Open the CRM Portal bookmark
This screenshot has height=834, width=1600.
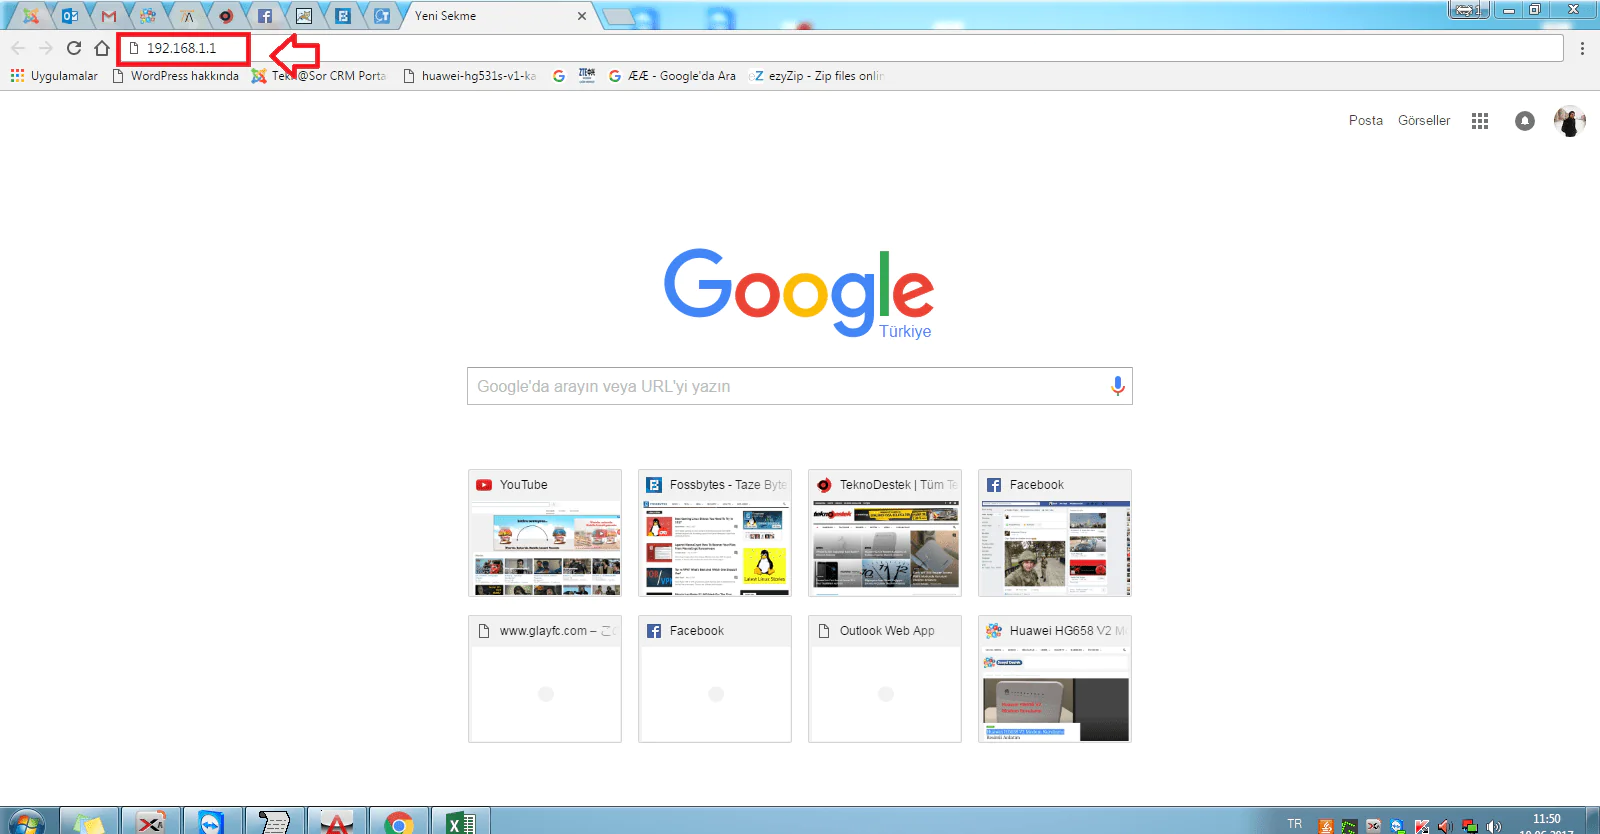(319, 76)
